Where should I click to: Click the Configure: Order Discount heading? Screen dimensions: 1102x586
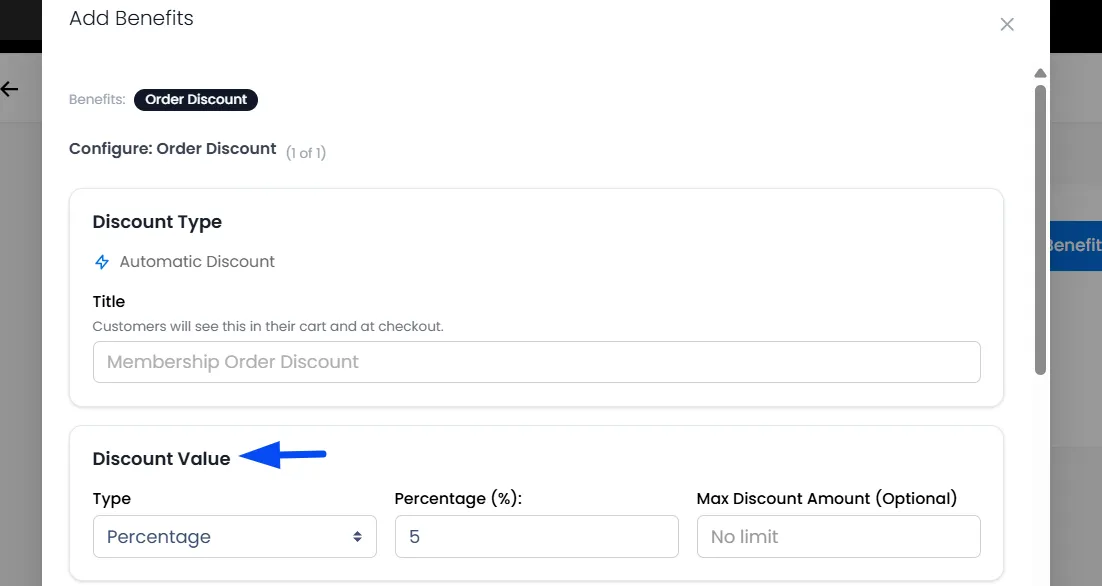173,149
